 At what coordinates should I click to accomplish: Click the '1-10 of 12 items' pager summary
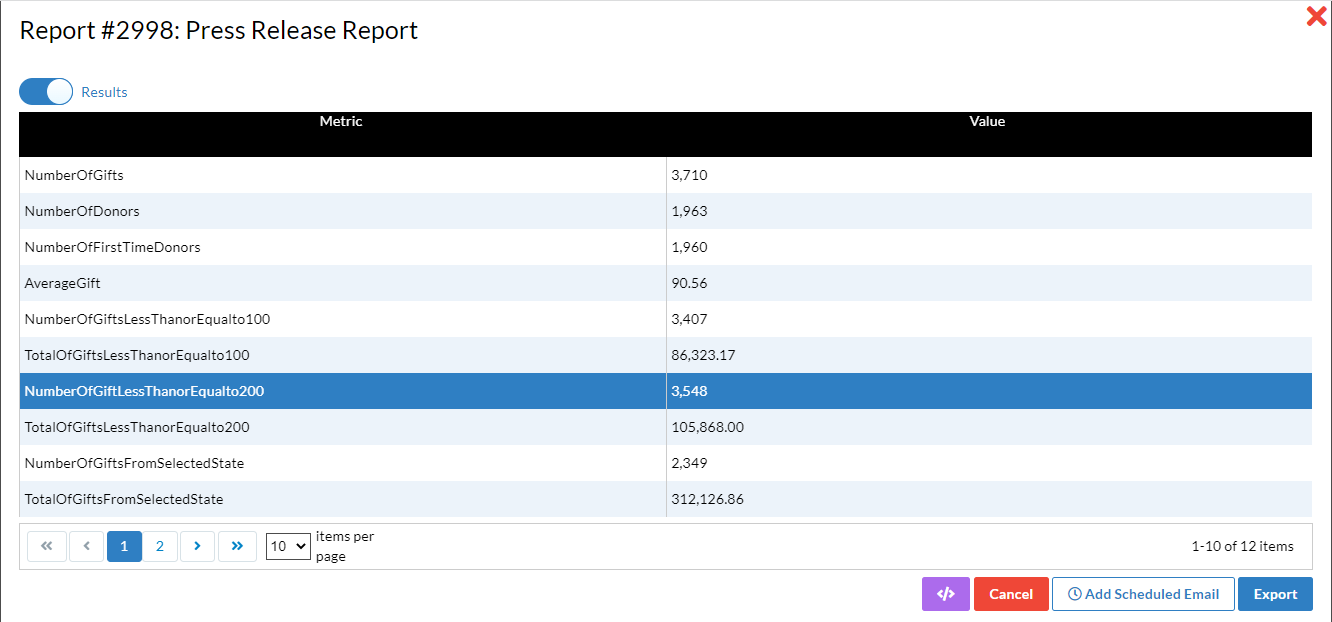click(x=1242, y=546)
